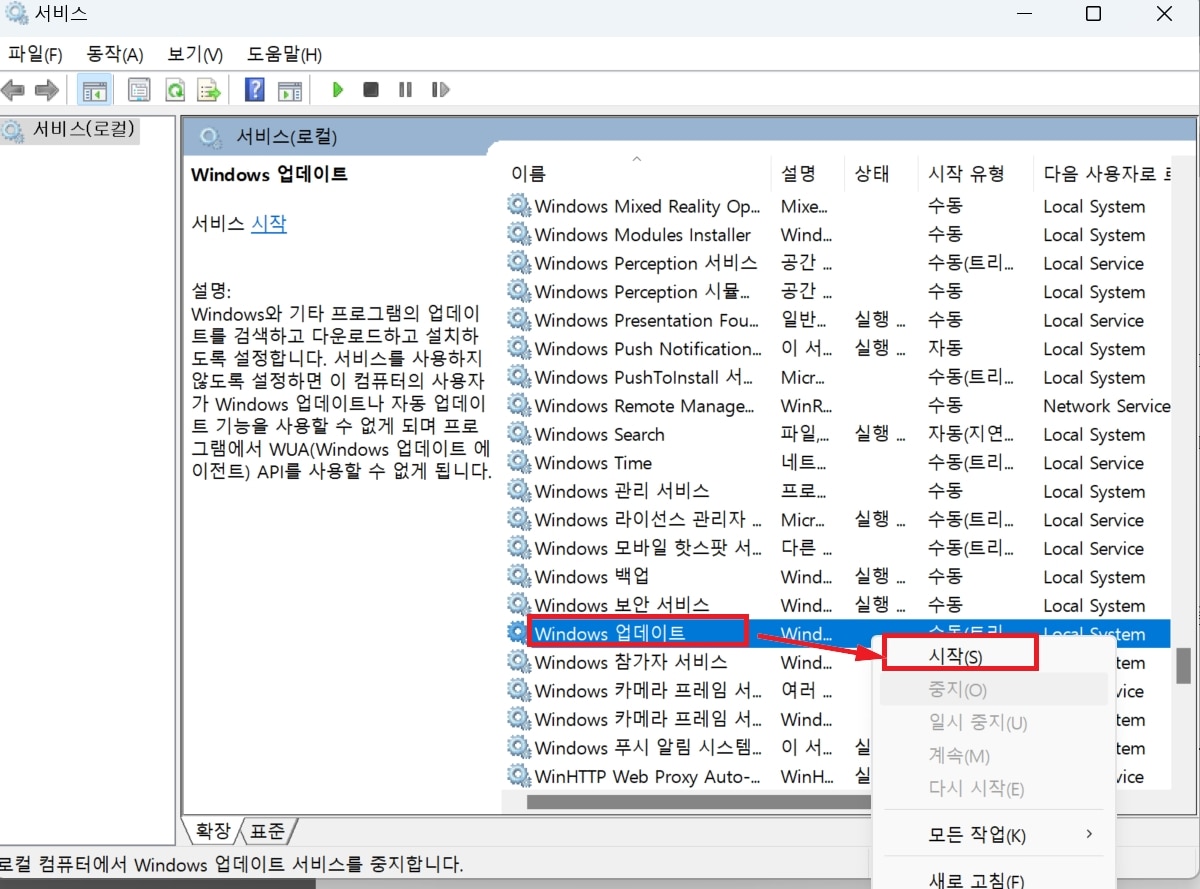
Task: Click the Export List toolbar icon
Action: point(208,90)
